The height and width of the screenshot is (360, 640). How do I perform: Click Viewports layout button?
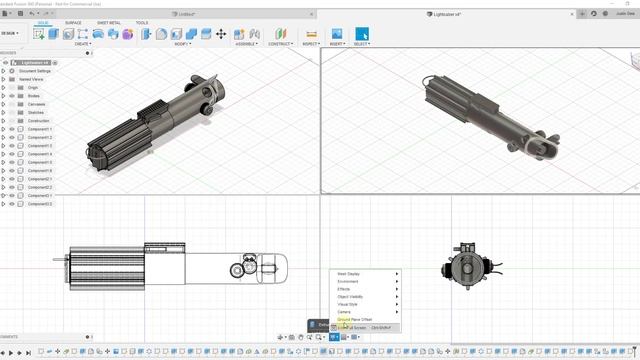356,337
